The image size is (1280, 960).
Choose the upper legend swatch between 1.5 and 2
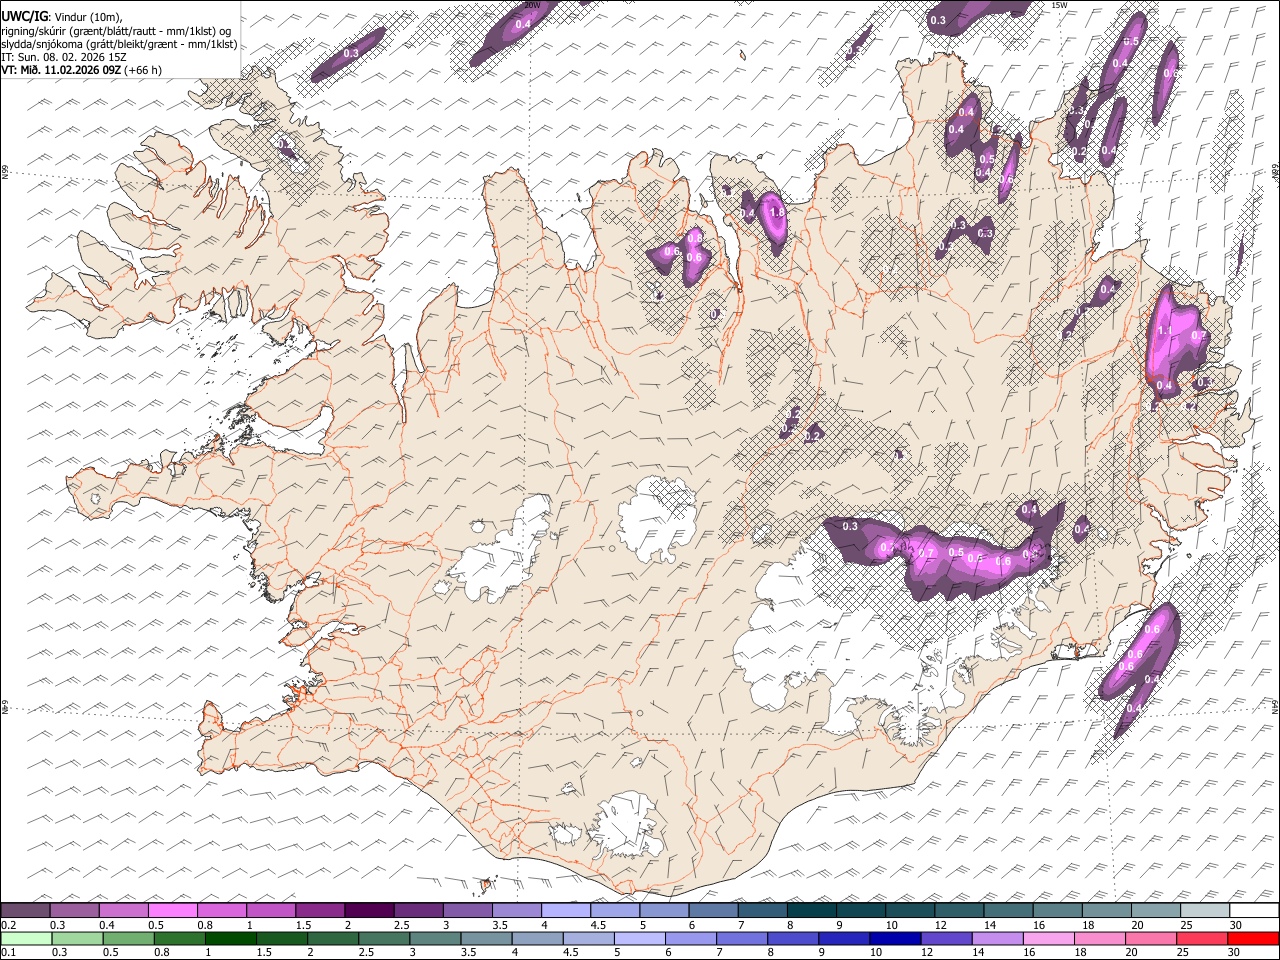click(320, 910)
